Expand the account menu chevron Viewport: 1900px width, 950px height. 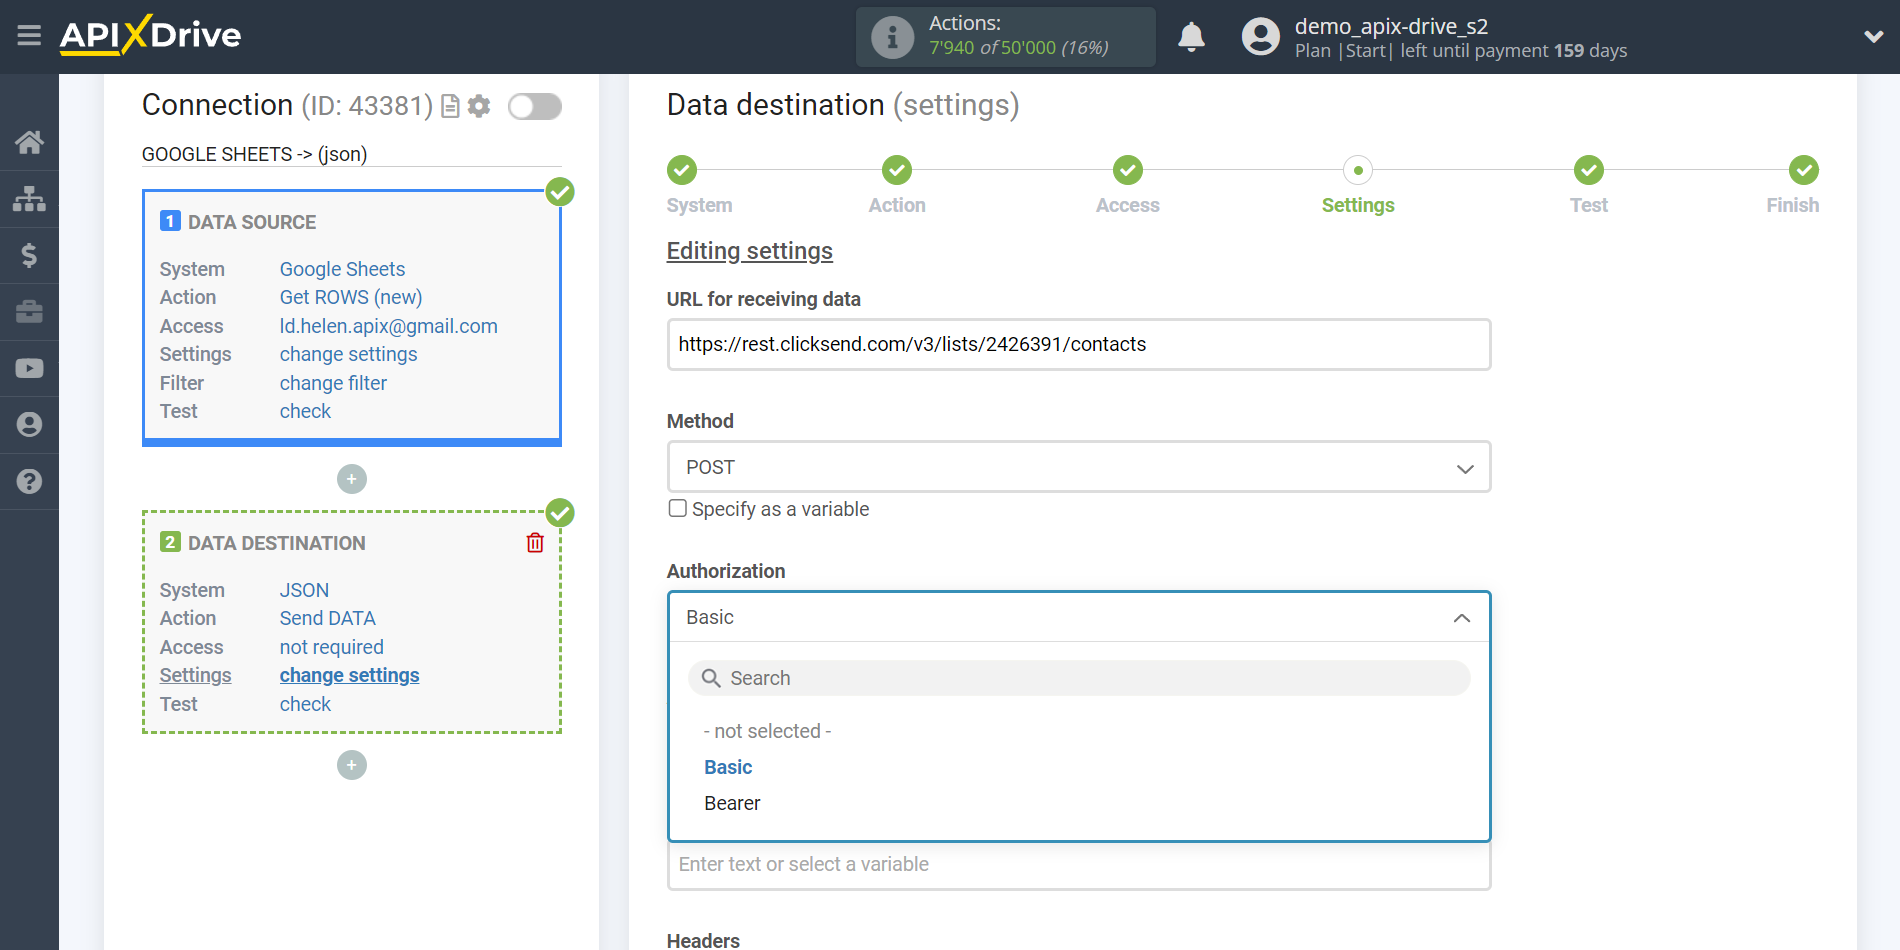(x=1873, y=37)
